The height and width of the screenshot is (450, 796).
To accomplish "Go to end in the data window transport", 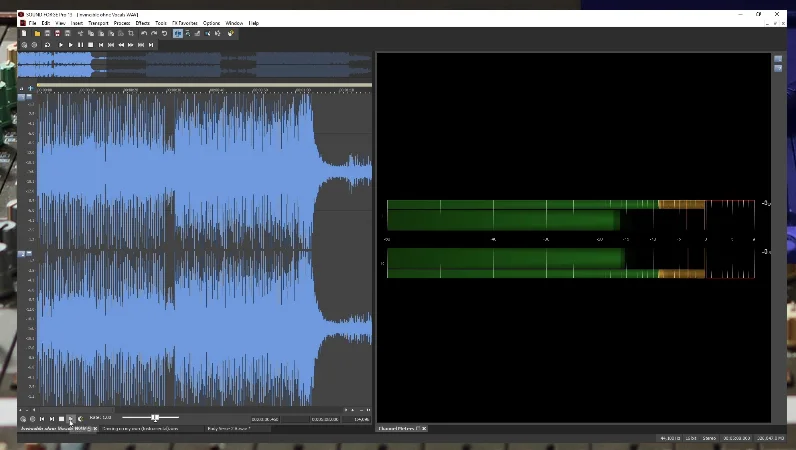I will click(52, 419).
